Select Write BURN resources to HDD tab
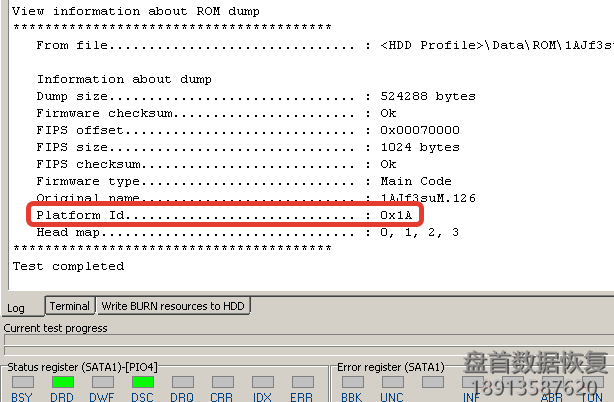The image size is (614, 402). pyautogui.click(x=174, y=306)
